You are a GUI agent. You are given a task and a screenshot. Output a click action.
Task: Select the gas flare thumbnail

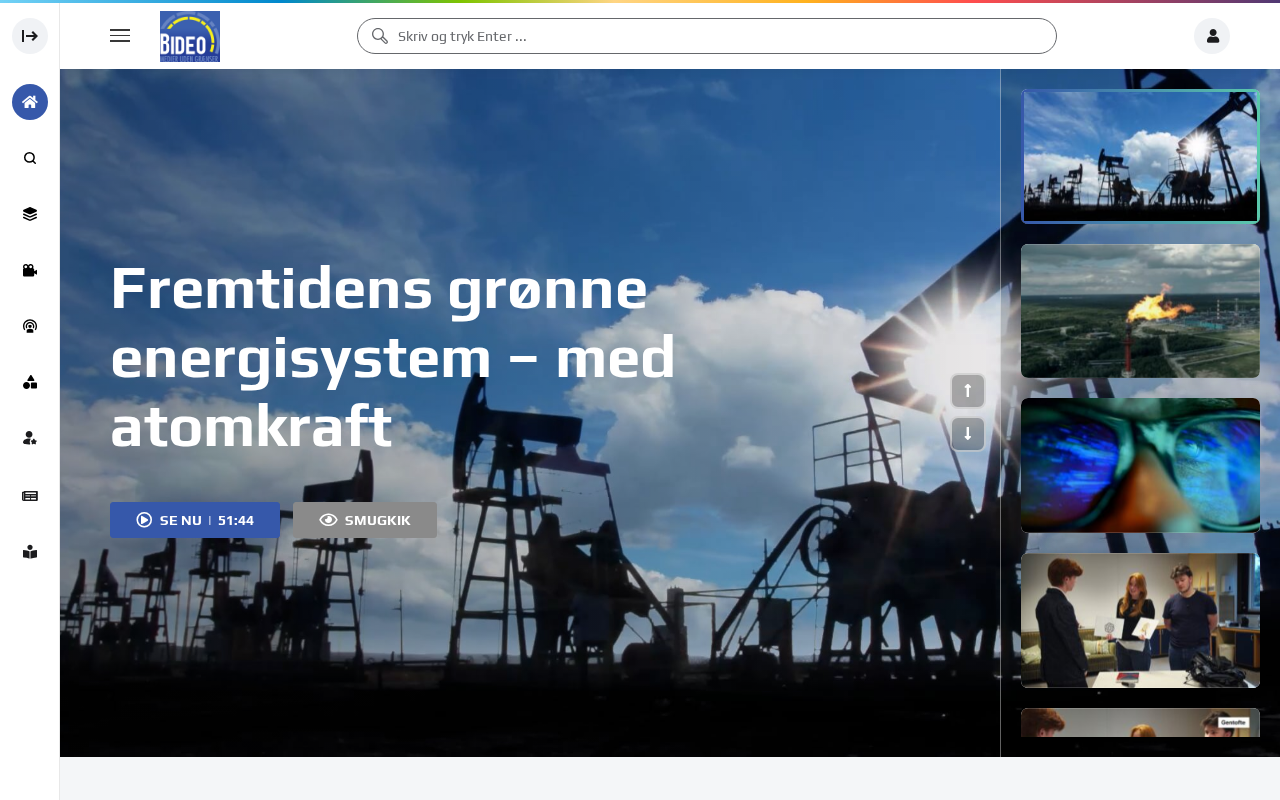[x=1140, y=311]
